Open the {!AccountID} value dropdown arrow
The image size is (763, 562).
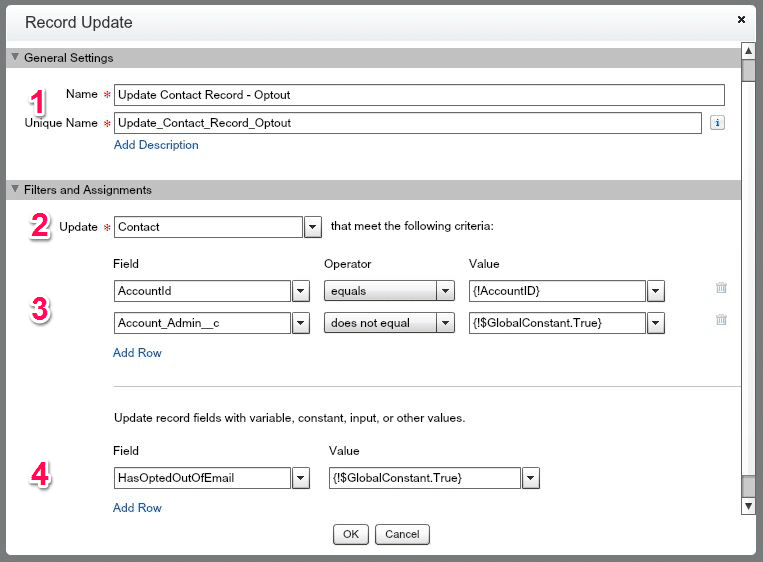656,291
